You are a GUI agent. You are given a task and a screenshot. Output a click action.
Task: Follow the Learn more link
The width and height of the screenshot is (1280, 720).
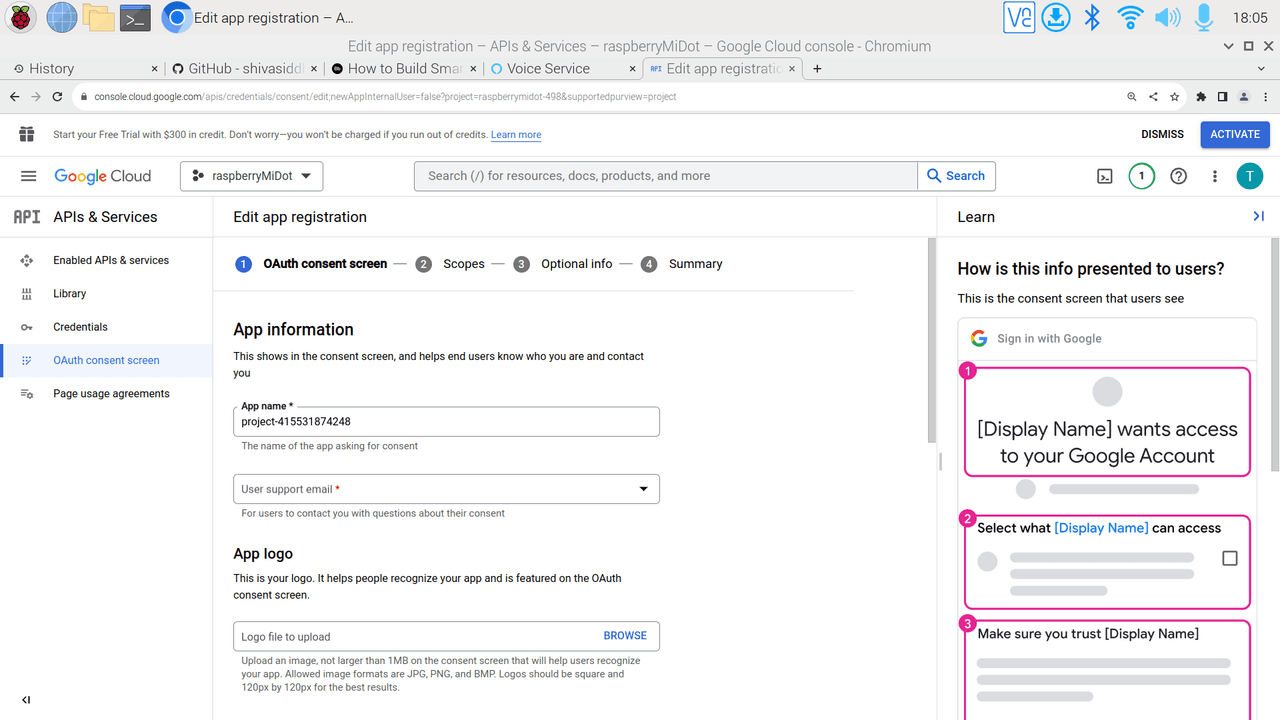[516, 135]
